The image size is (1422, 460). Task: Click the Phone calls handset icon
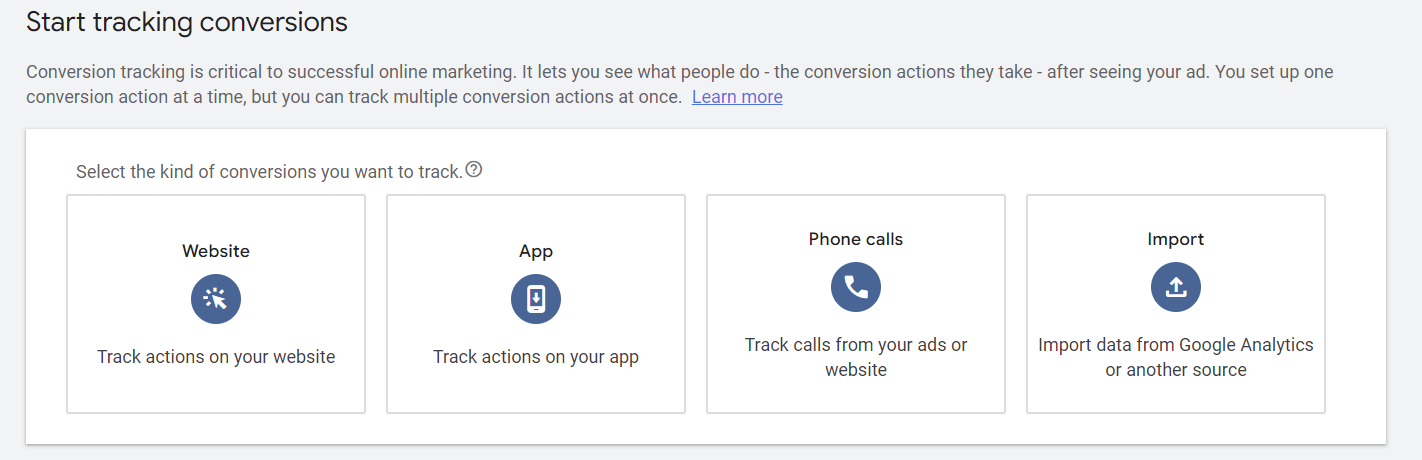(x=856, y=287)
